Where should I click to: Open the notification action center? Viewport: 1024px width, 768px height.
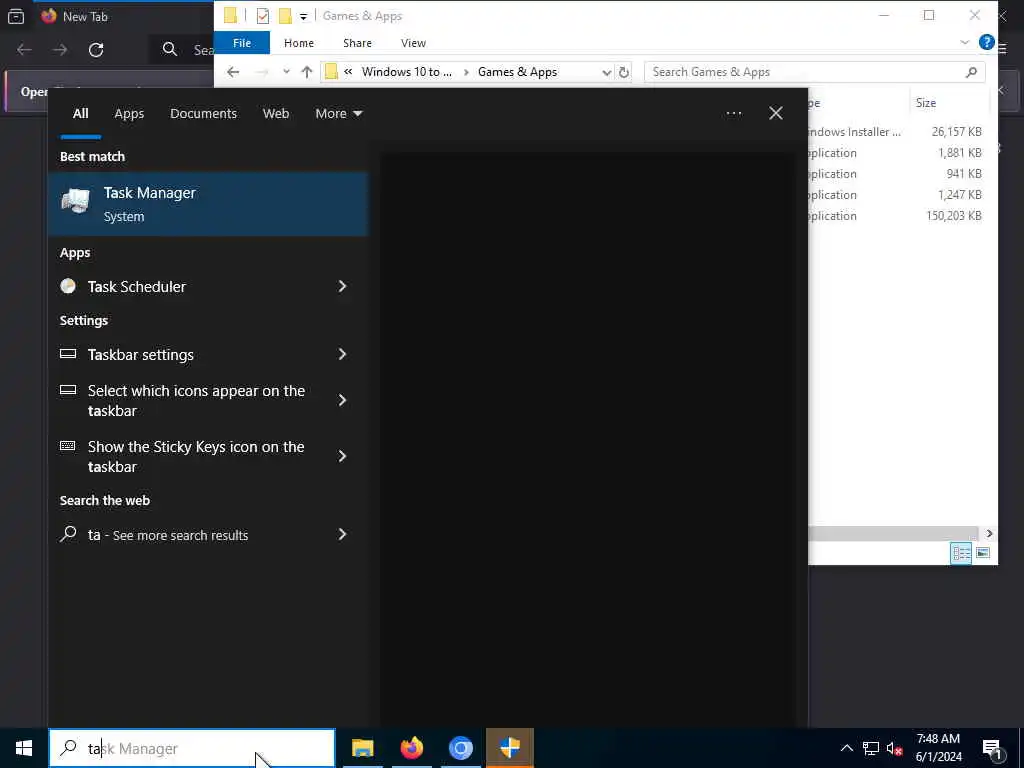[x=993, y=748]
